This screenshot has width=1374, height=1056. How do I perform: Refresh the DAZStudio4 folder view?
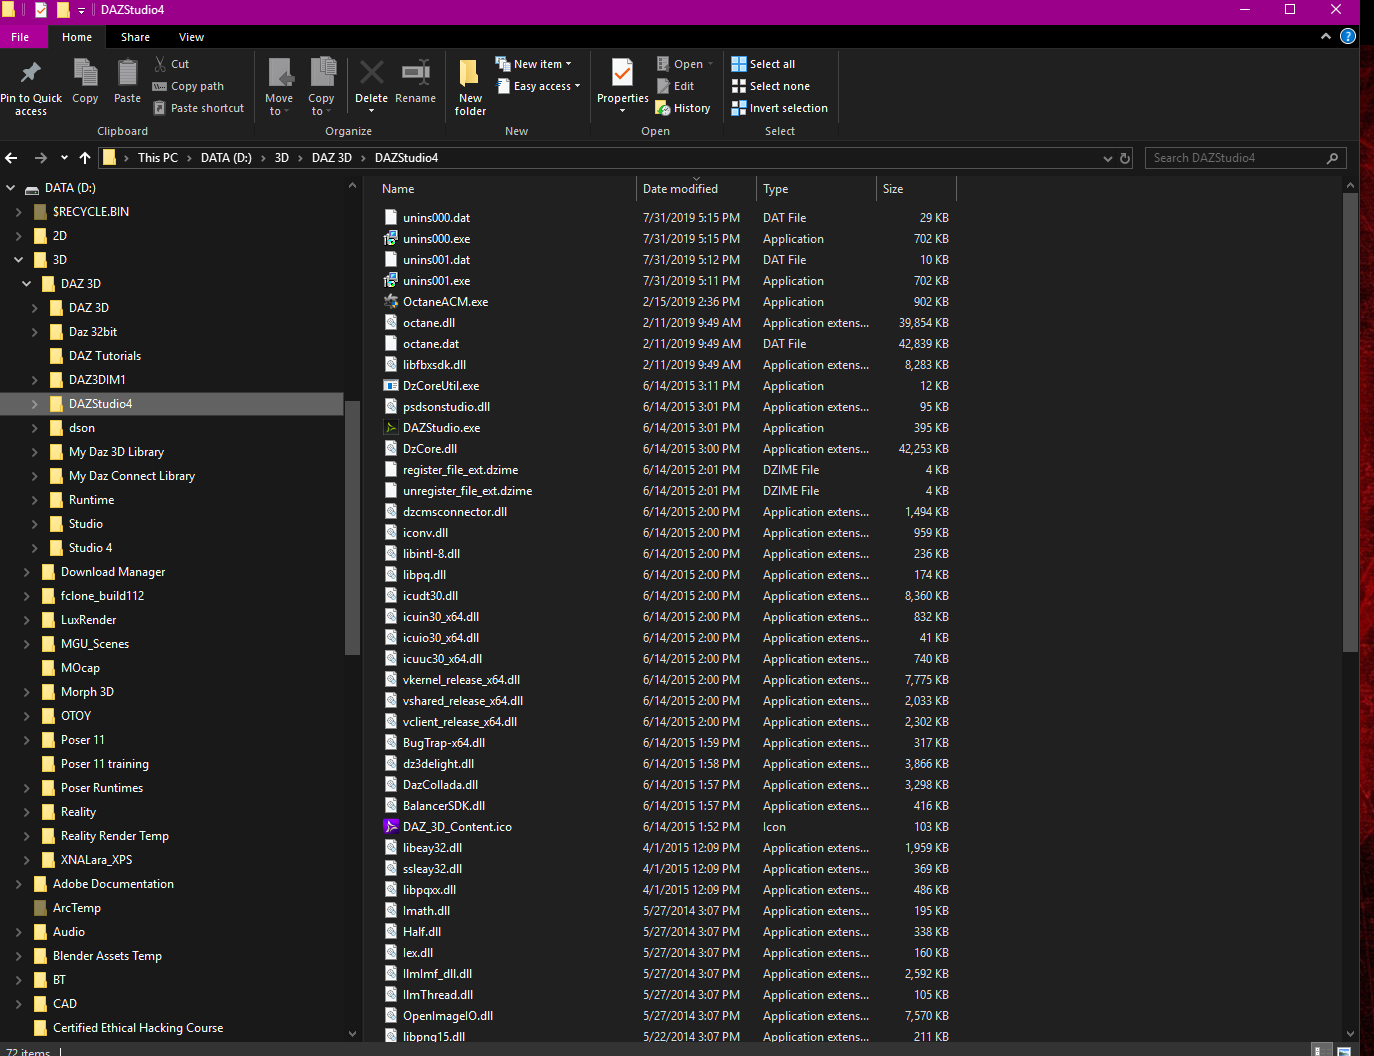click(1125, 158)
